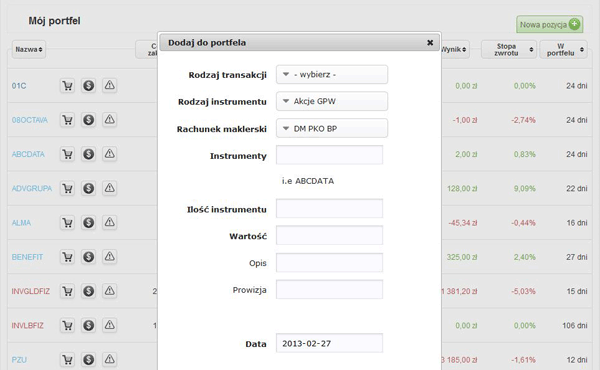Open the Rodzaj transakcji dropdown
The image size is (600, 370).
point(332,75)
